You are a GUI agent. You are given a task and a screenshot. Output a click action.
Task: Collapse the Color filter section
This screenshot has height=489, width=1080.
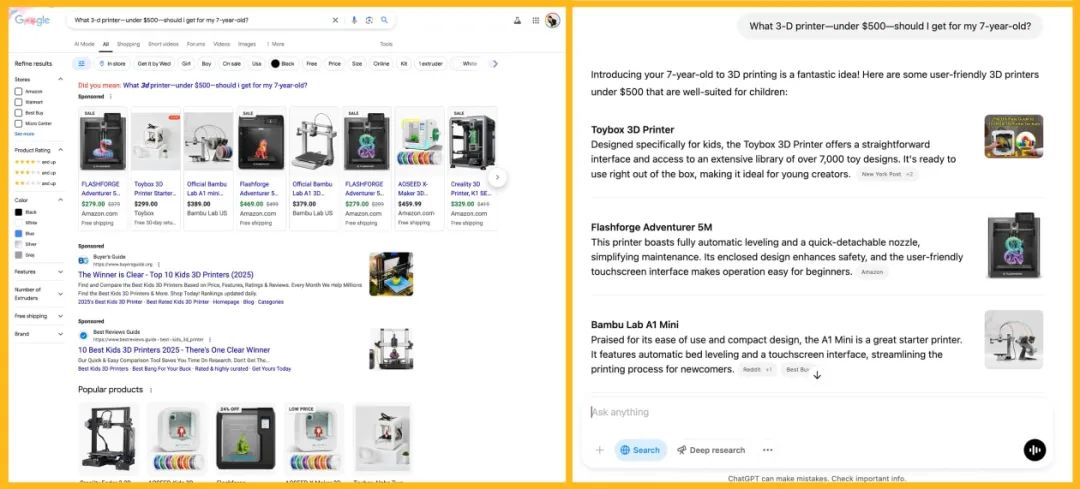coord(60,200)
